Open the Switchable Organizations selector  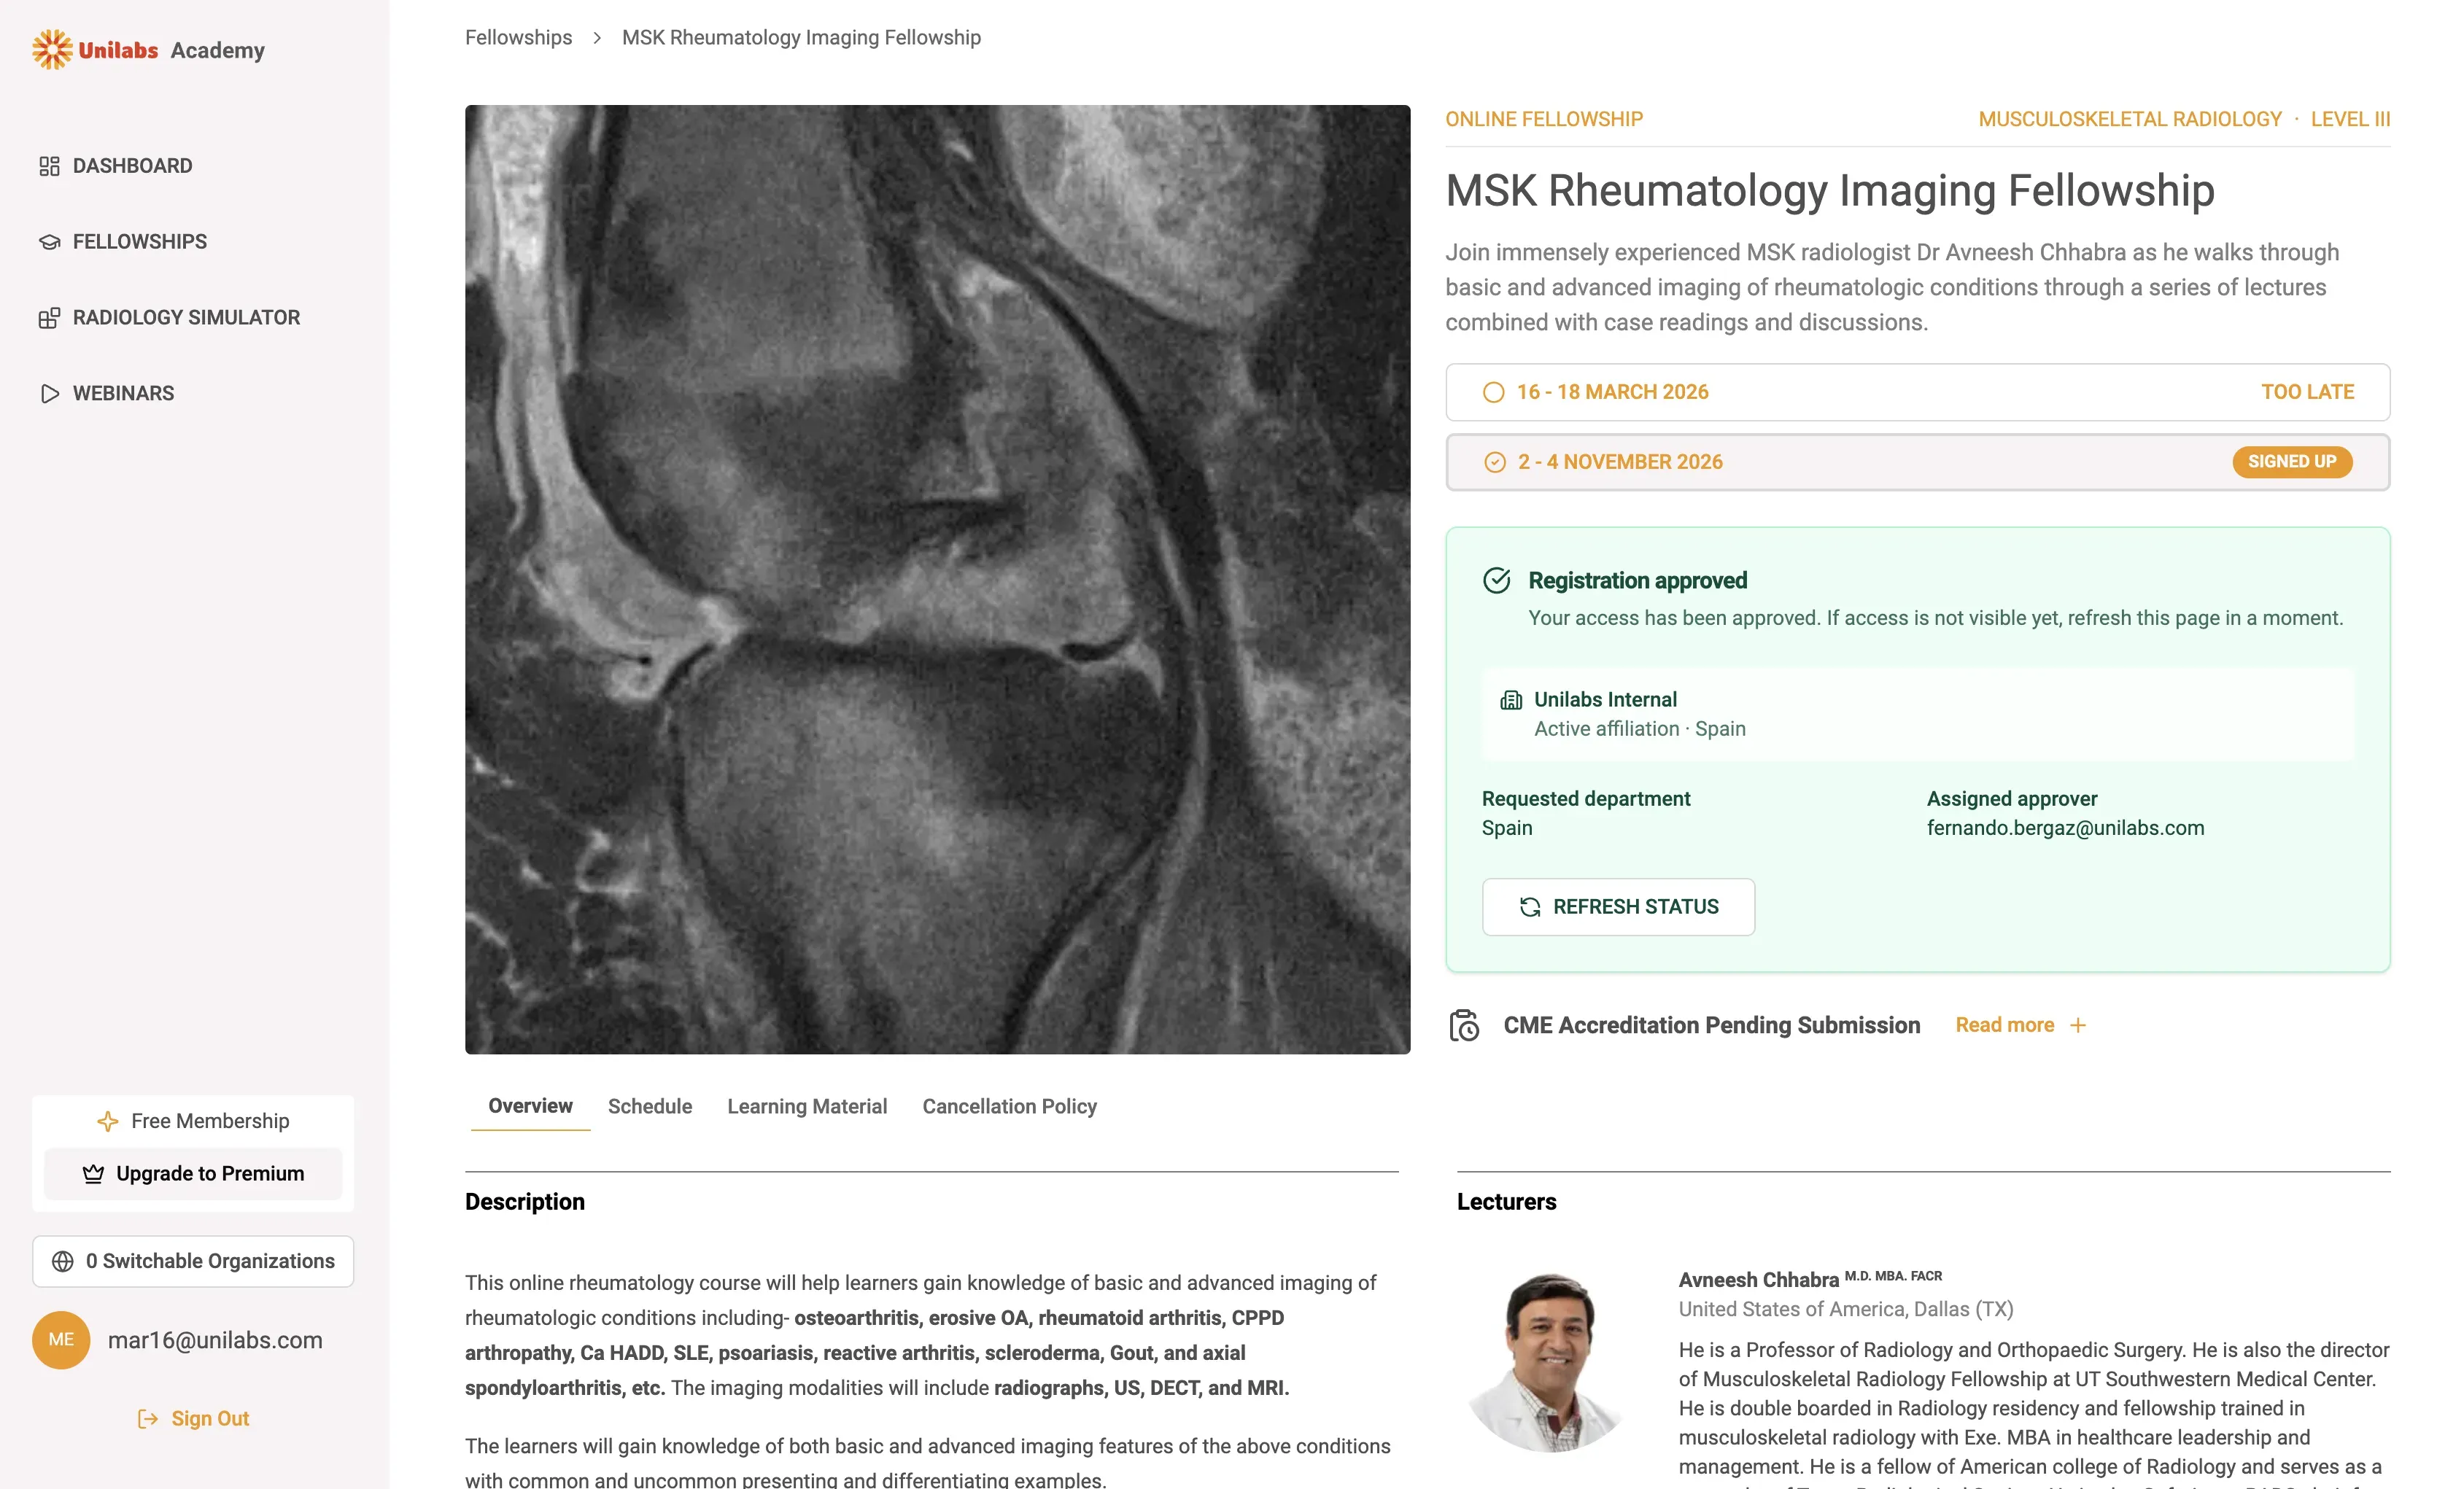tap(193, 1261)
